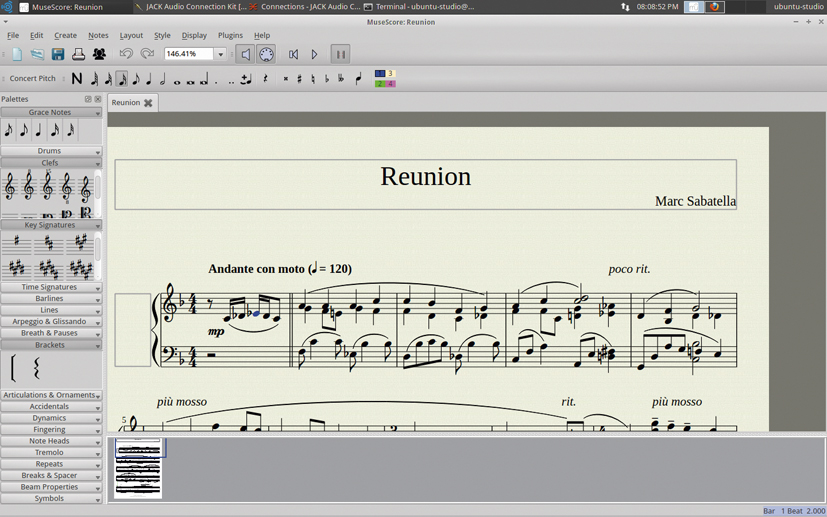827x517 pixels.
Task: Select the whole note duration
Action: click(176, 79)
